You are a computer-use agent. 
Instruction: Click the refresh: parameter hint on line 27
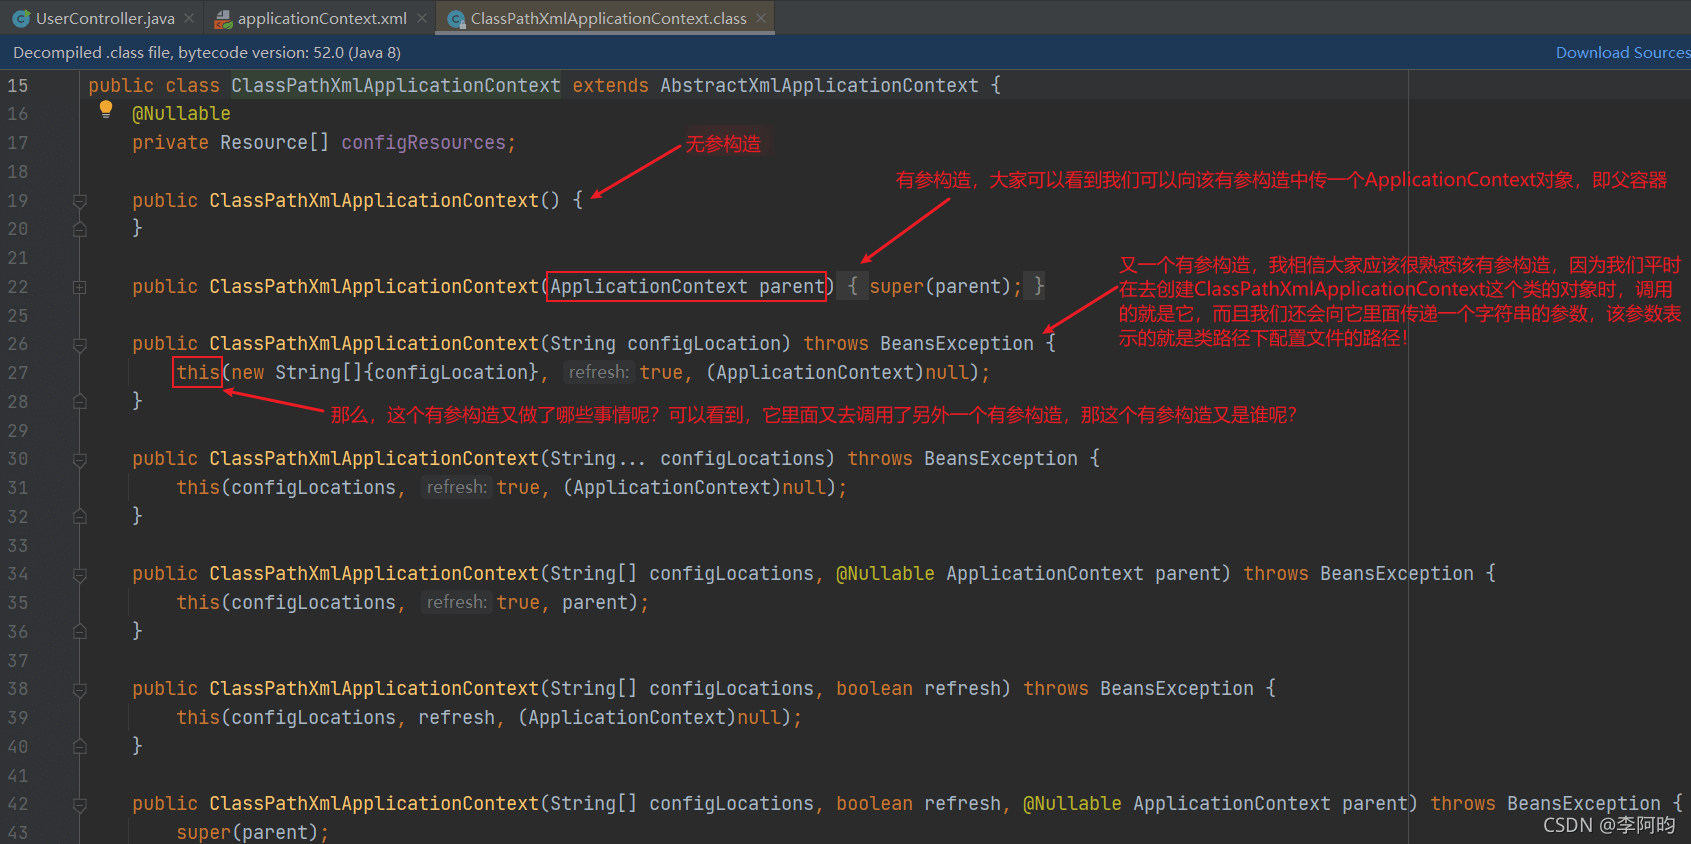[x=598, y=373]
